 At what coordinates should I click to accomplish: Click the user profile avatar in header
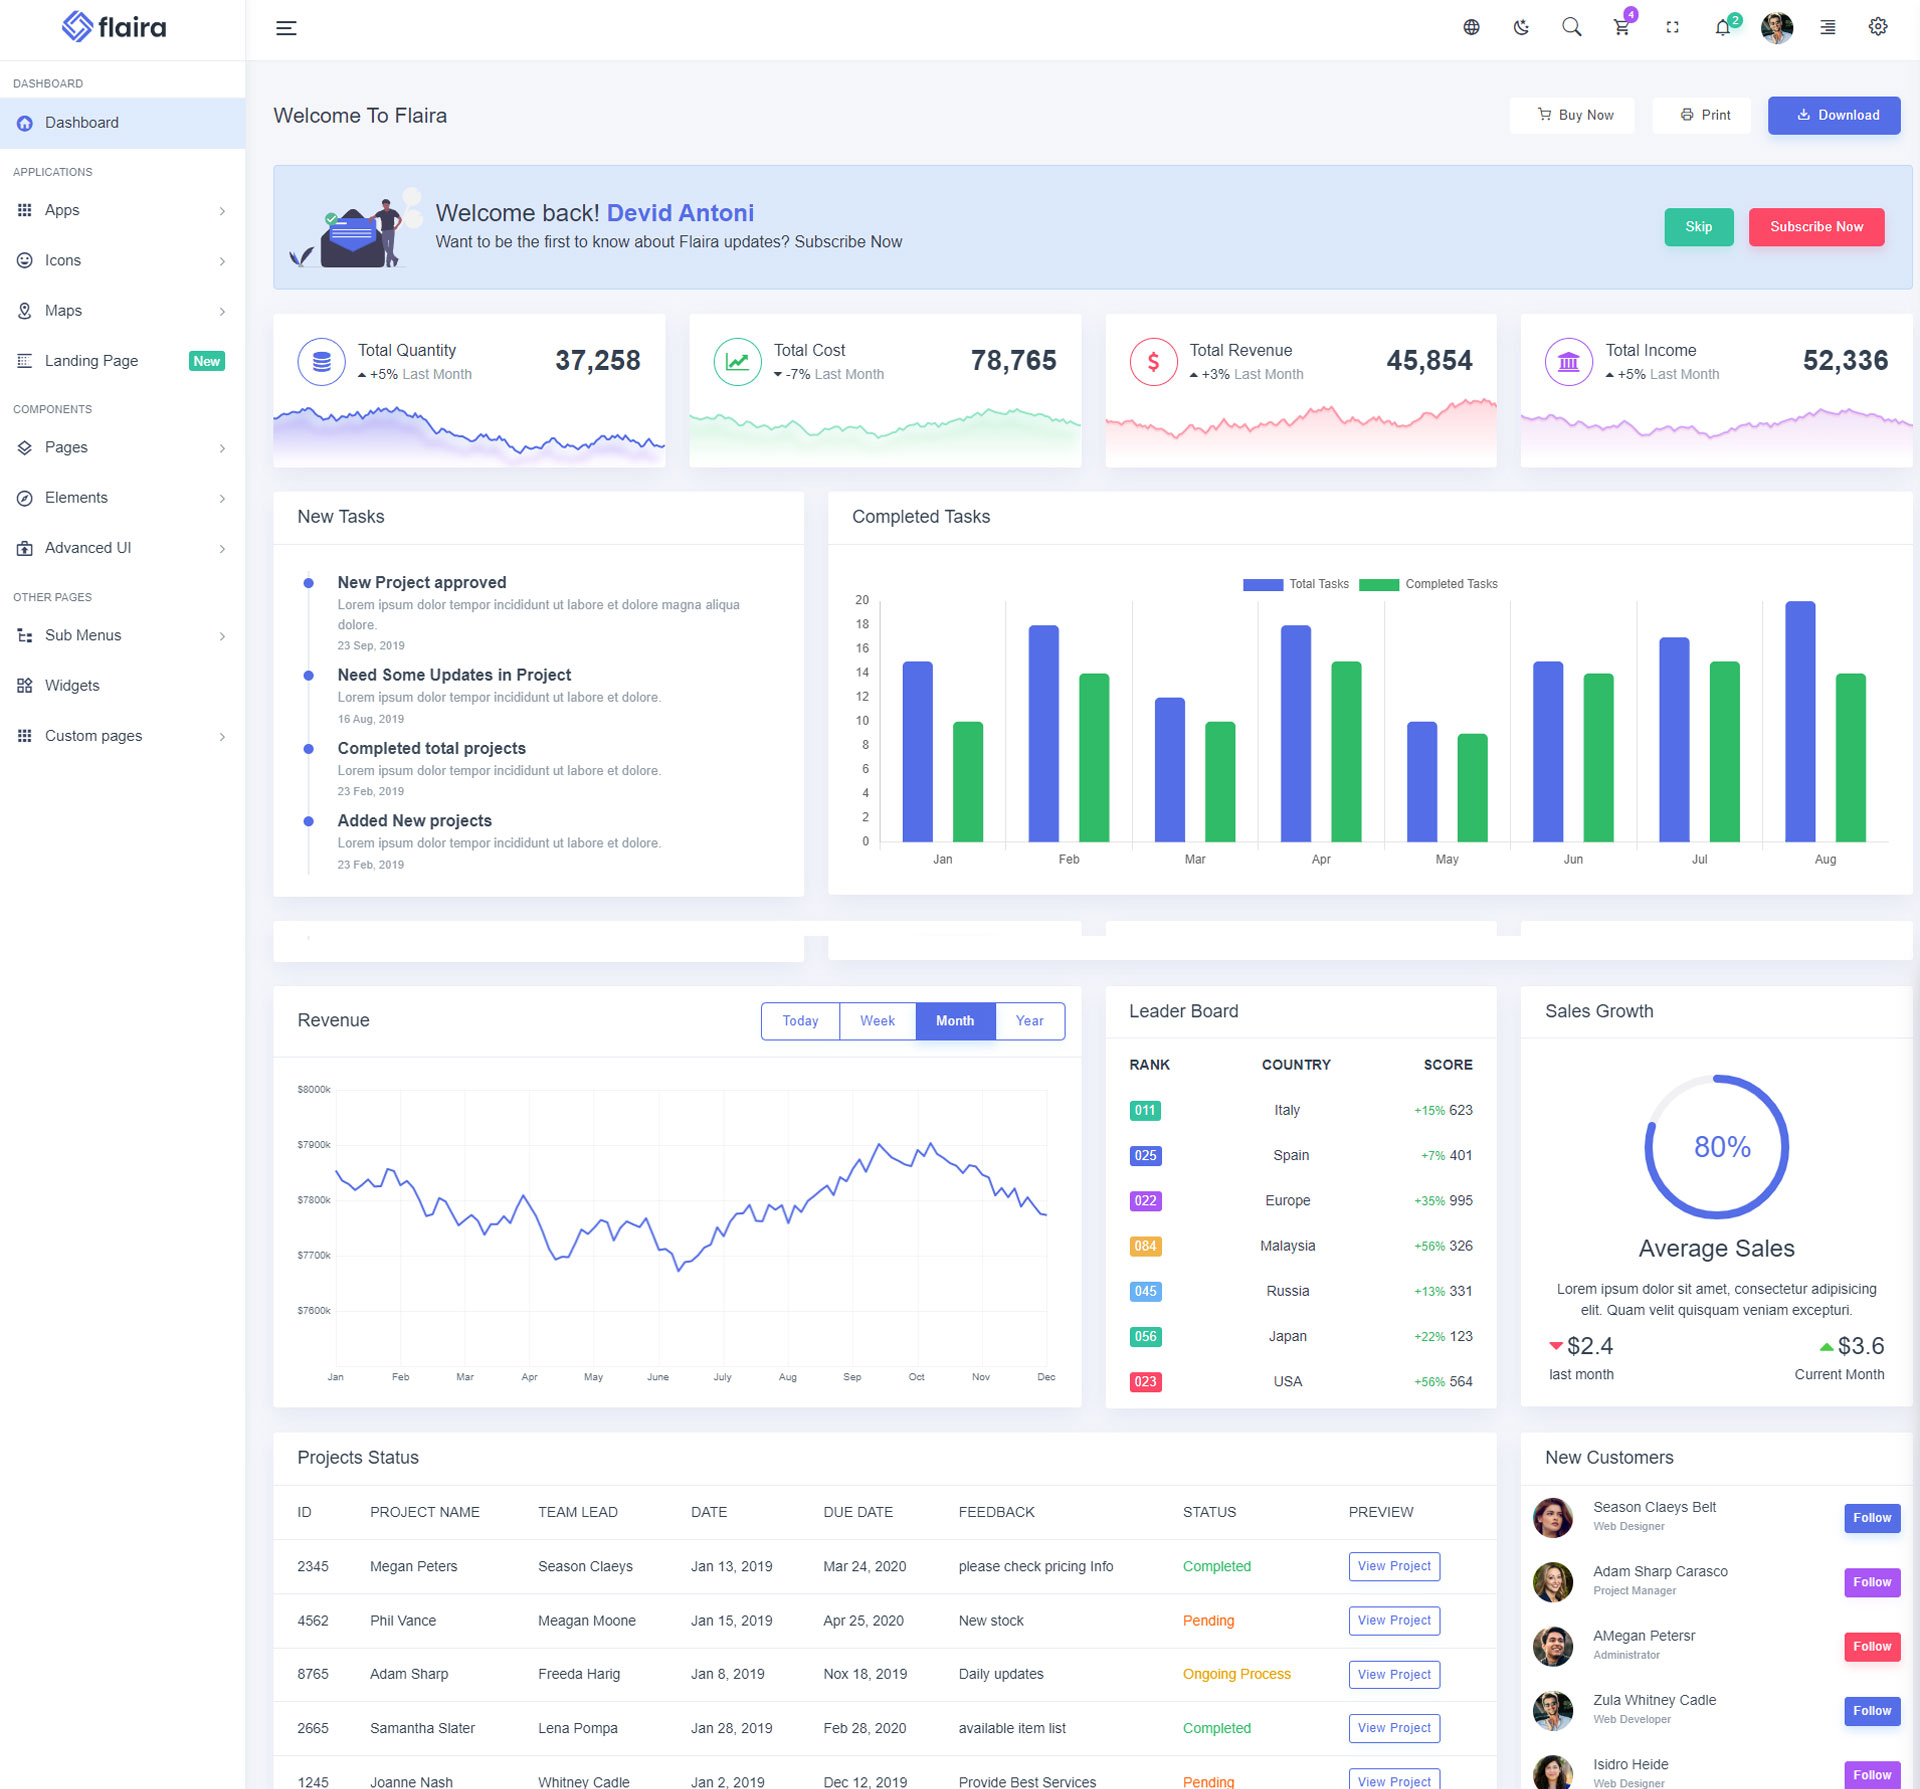click(x=1776, y=28)
